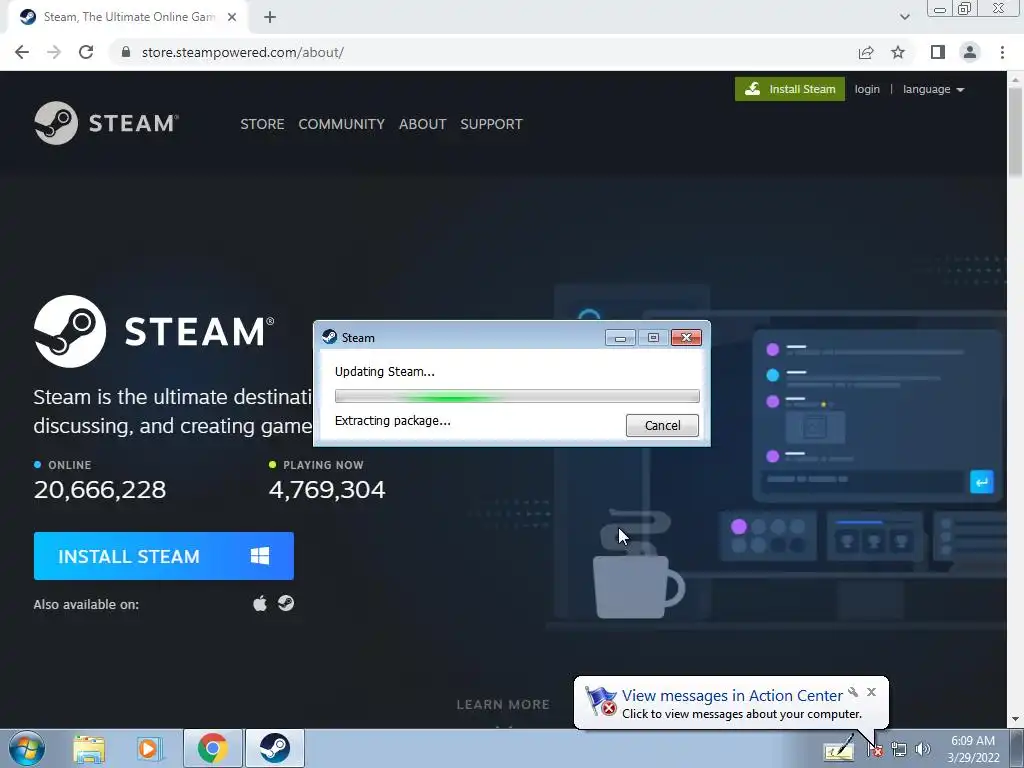
Task: Click the Apple macOS download icon
Action: [x=260, y=603]
